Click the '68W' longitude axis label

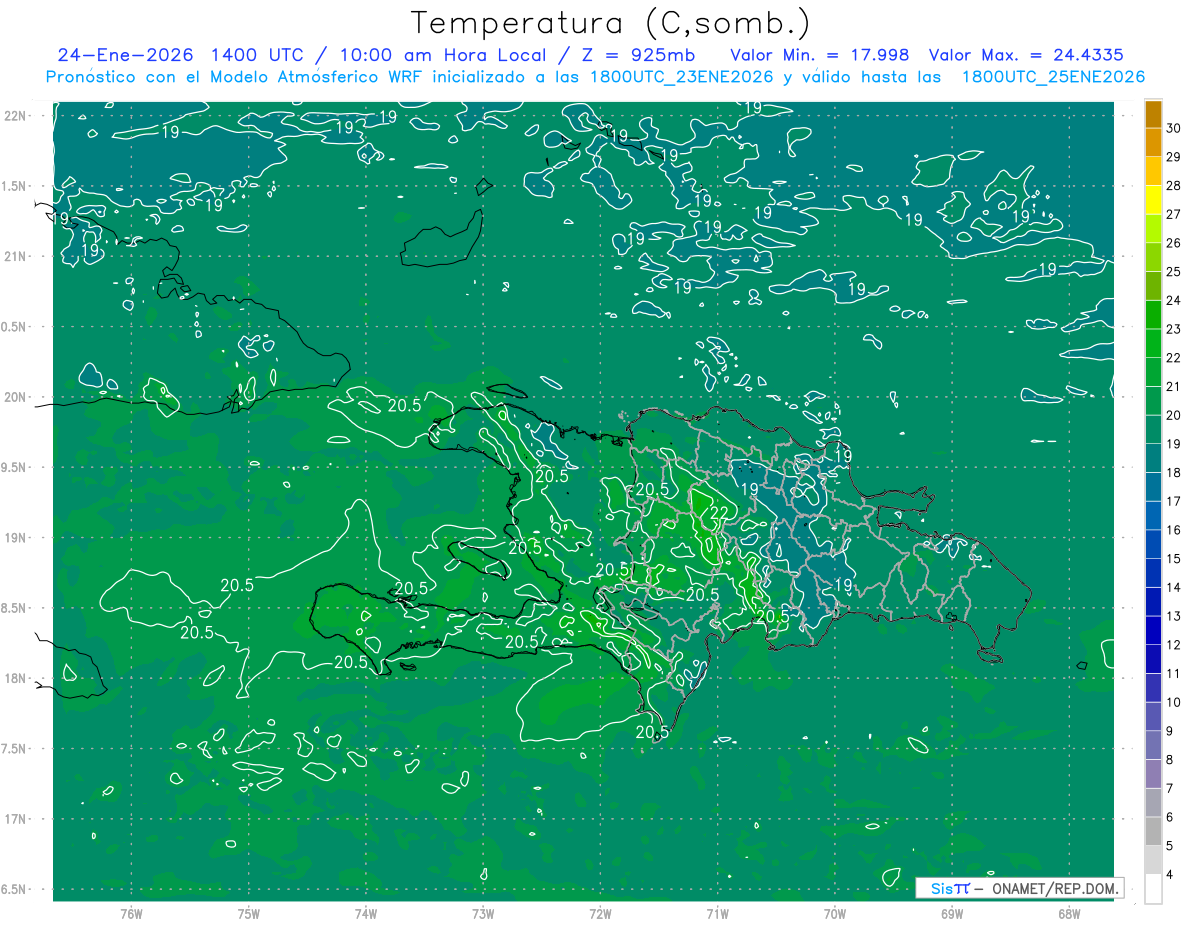(x=1069, y=914)
